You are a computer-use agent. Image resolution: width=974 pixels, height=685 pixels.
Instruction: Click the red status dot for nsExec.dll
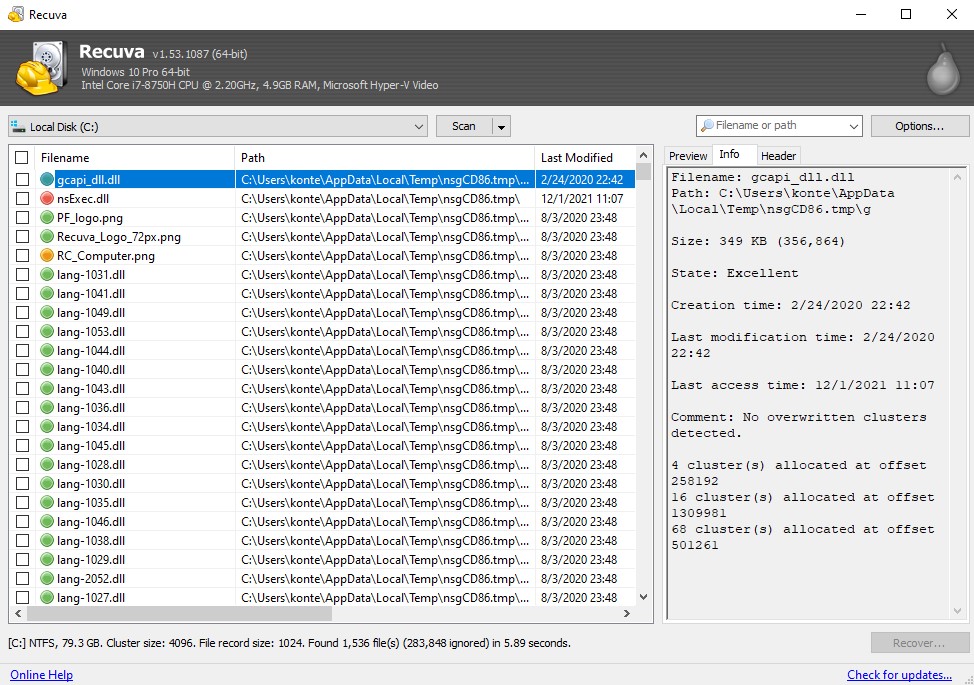pos(47,199)
